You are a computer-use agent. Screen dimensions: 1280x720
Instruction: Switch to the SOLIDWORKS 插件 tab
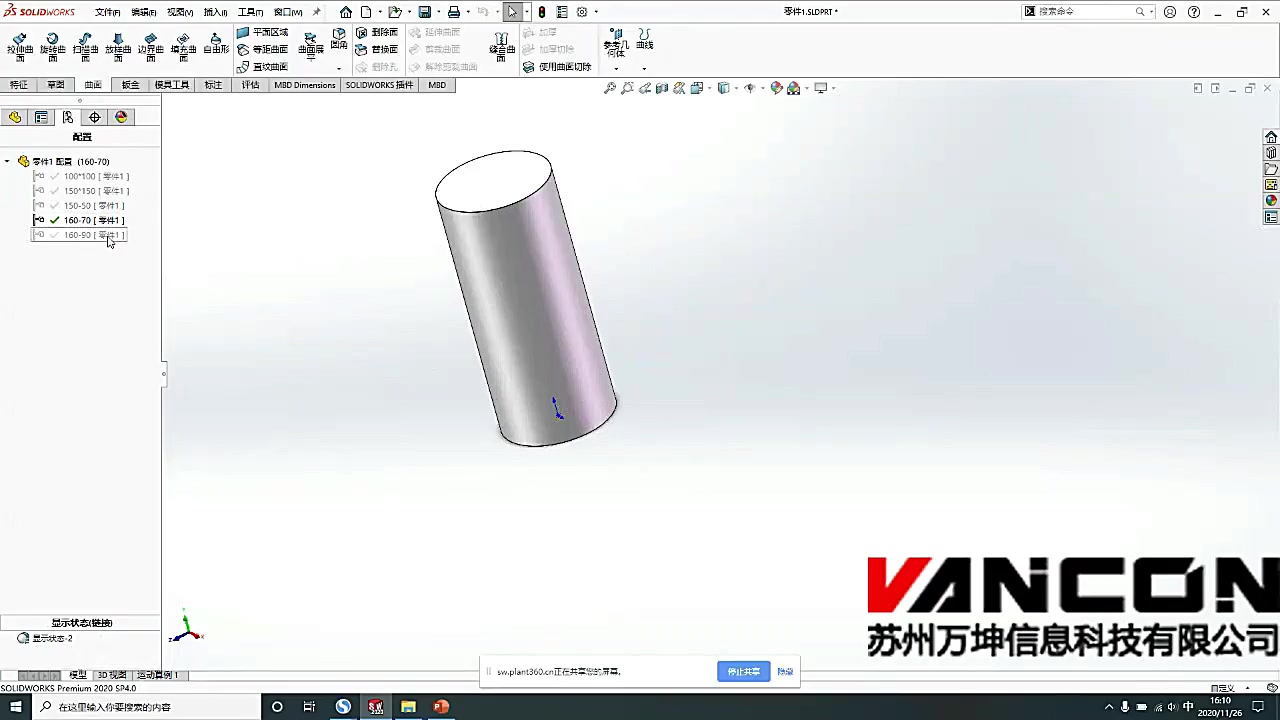[379, 85]
